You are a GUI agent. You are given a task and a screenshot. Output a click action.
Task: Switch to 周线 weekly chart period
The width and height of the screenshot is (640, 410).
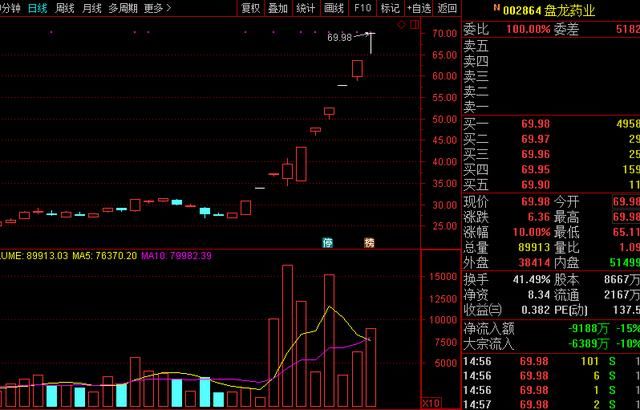click(65, 8)
